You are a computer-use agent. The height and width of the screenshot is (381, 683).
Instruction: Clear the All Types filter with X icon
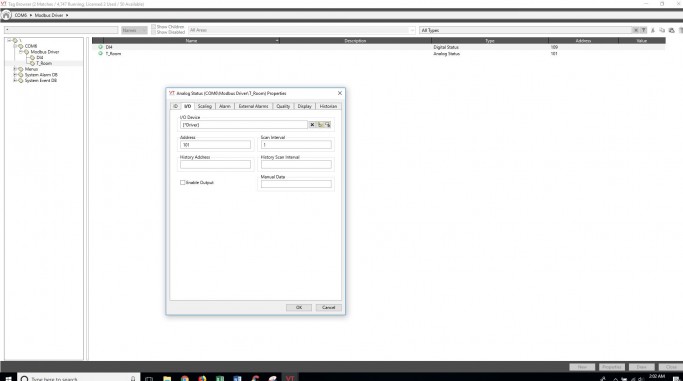pyautogui.click(x=636, y=30)
